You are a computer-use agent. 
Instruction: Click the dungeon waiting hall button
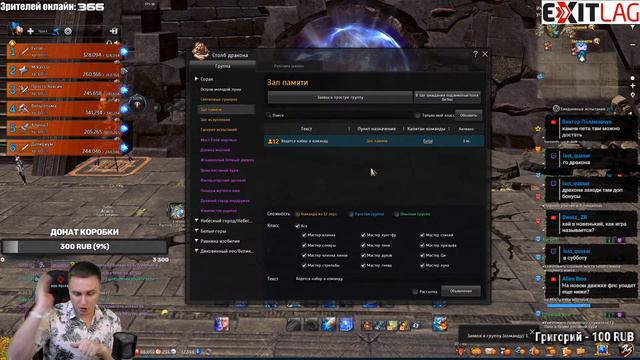tap(447, 98)
